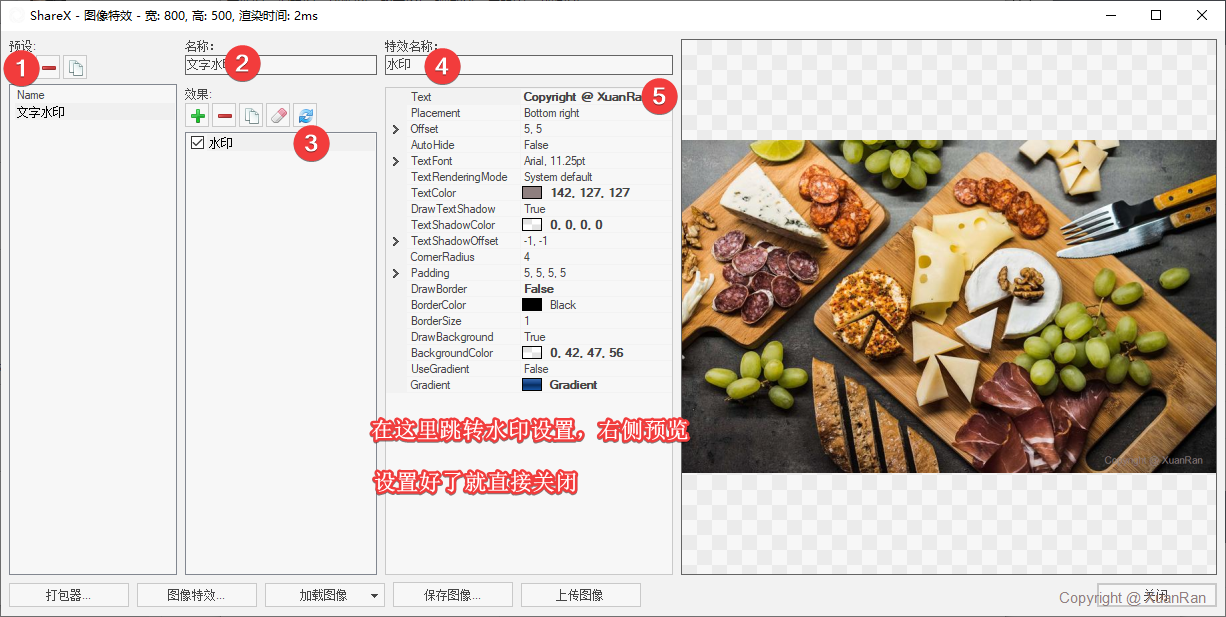Maximize the ShareX image effects window
This screenshot has height=617, width=1226.
click(1156, 15)
